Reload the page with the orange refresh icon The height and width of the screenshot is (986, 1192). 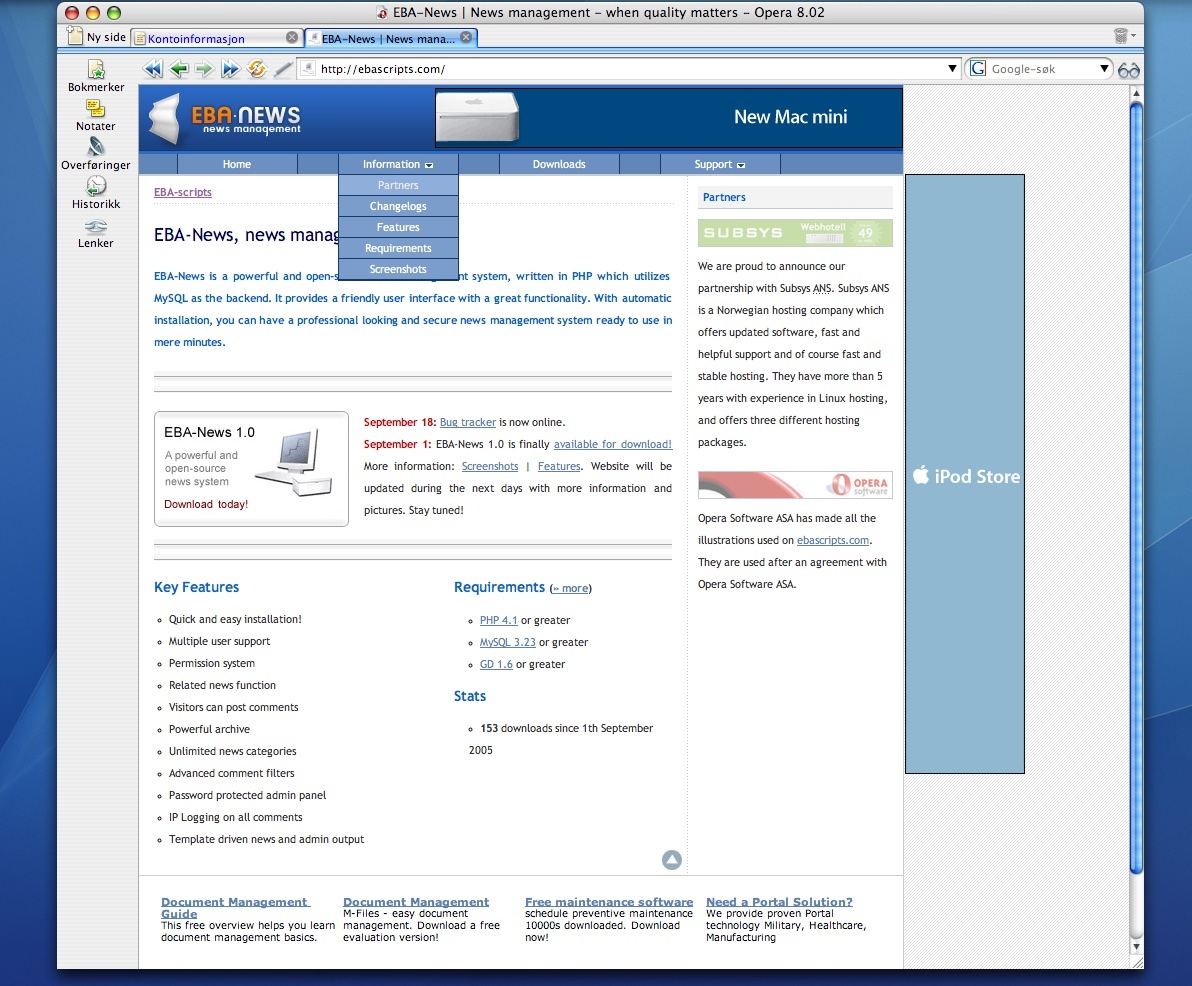(257, 69)
